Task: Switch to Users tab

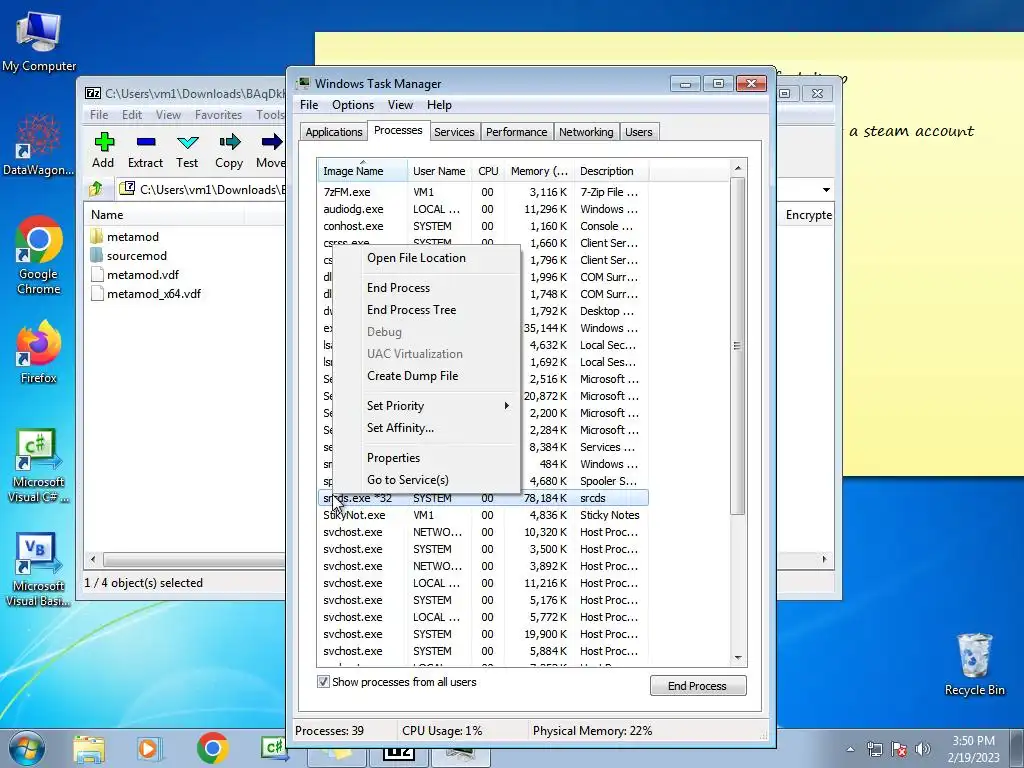Action: click(x=638, y=132)
